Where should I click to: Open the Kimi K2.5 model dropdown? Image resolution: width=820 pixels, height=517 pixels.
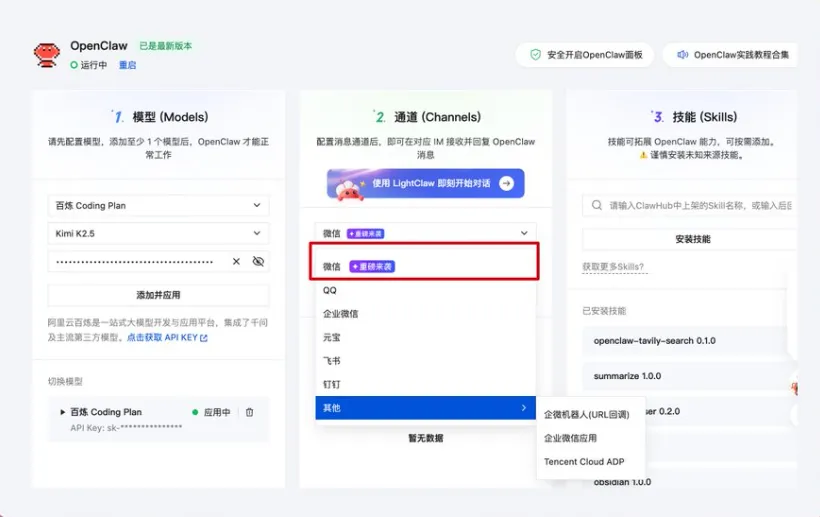click(158, 233)
